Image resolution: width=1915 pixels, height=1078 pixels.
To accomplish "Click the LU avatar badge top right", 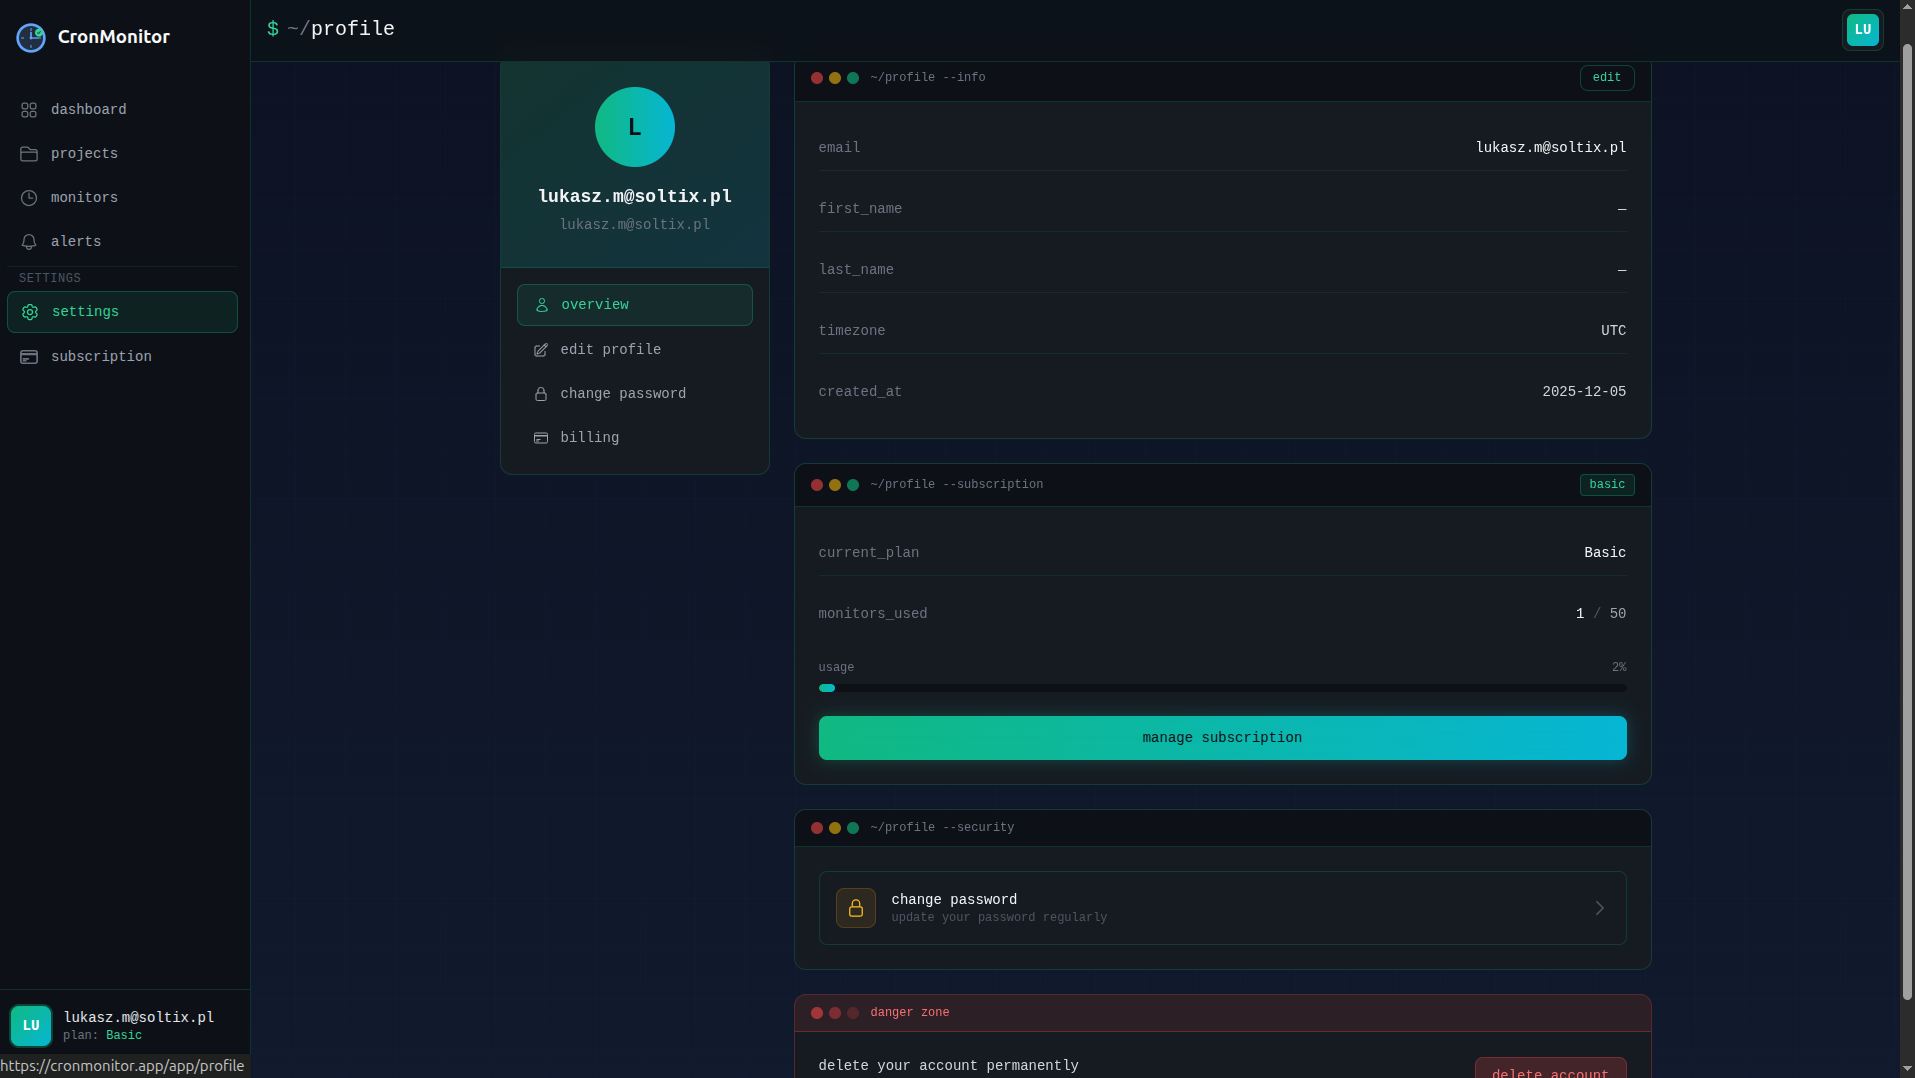I will click(1862, 29).
